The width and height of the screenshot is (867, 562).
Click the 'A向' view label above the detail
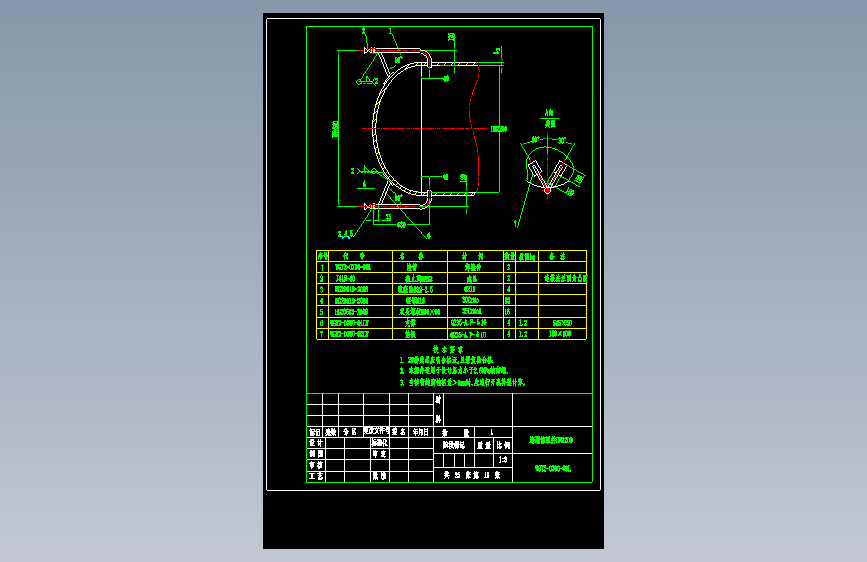549,113
